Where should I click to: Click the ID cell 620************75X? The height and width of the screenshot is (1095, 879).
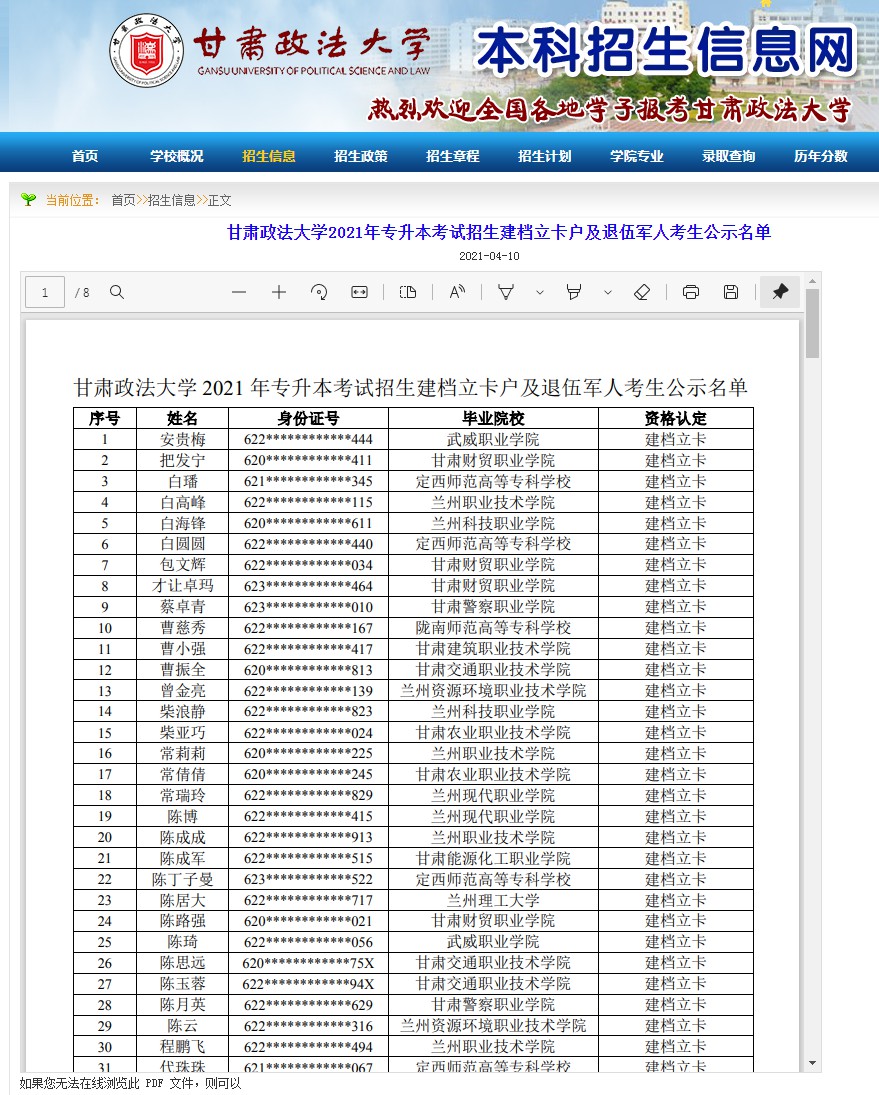(x=308, y=963)
